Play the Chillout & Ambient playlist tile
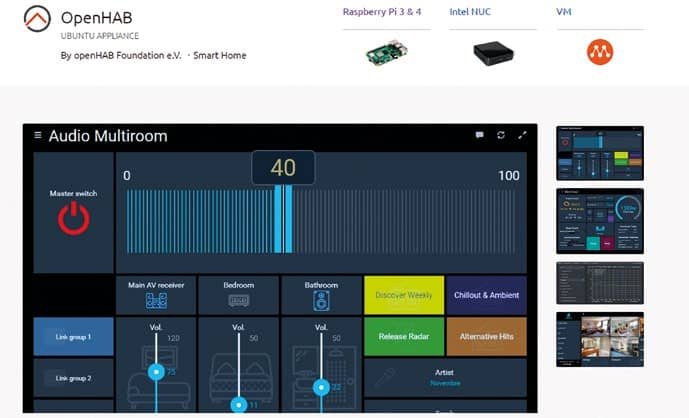The width and height of the screenshot is (689, 418). pos(486,295)
